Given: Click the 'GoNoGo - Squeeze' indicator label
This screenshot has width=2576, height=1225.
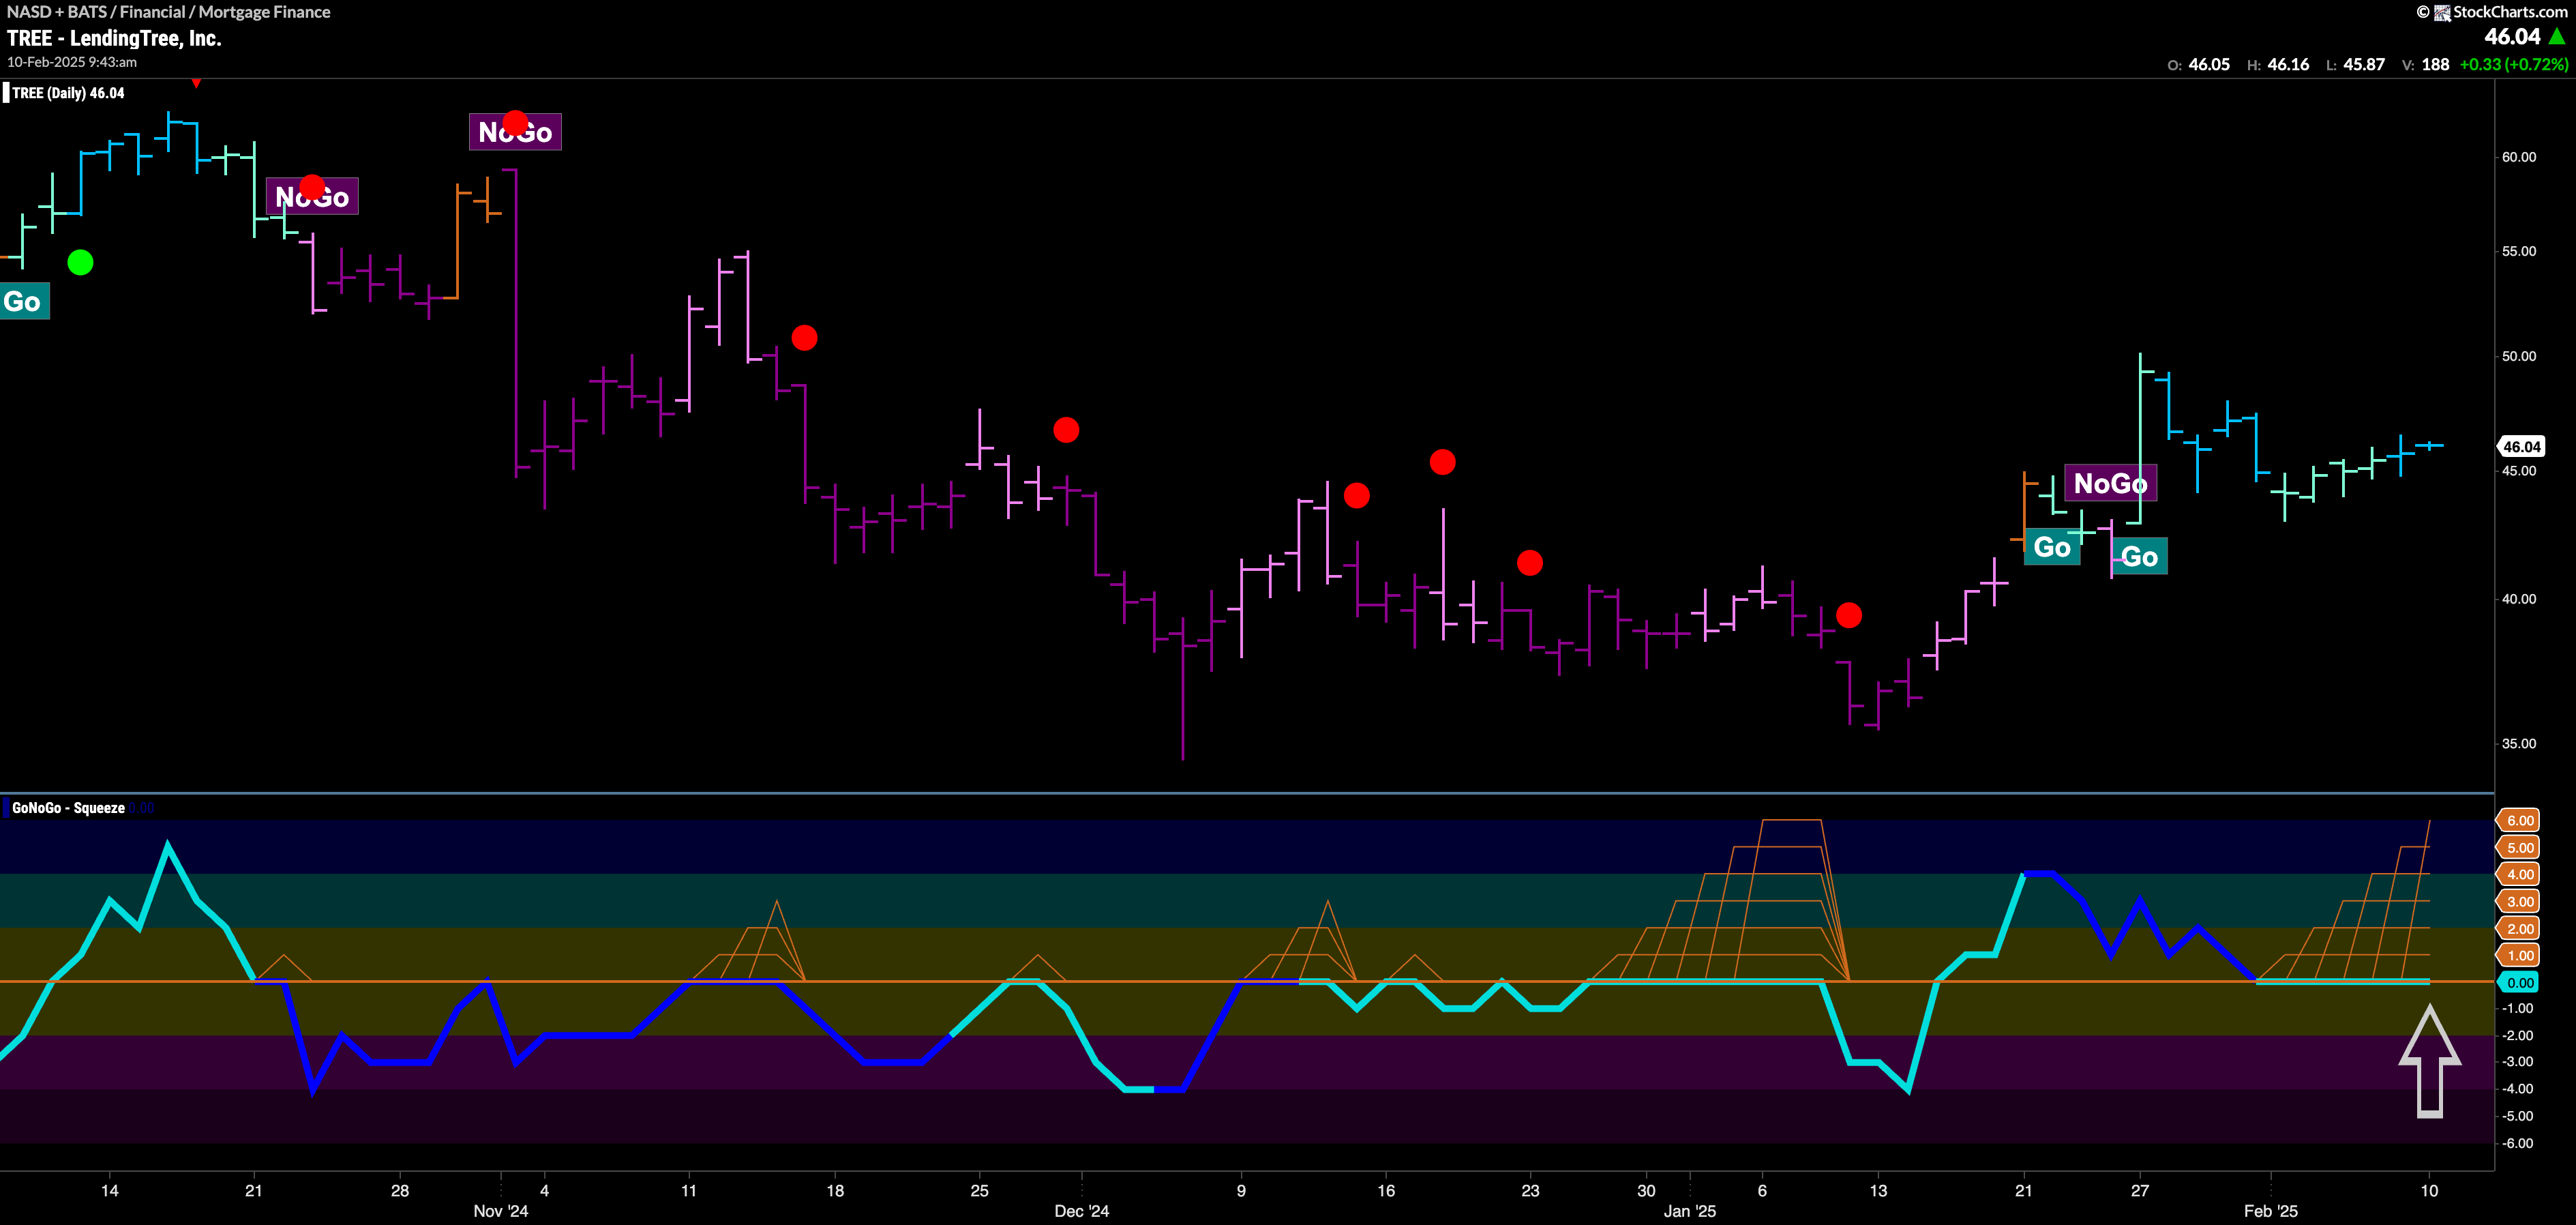Looking at the screenshot, I should 68,807.
